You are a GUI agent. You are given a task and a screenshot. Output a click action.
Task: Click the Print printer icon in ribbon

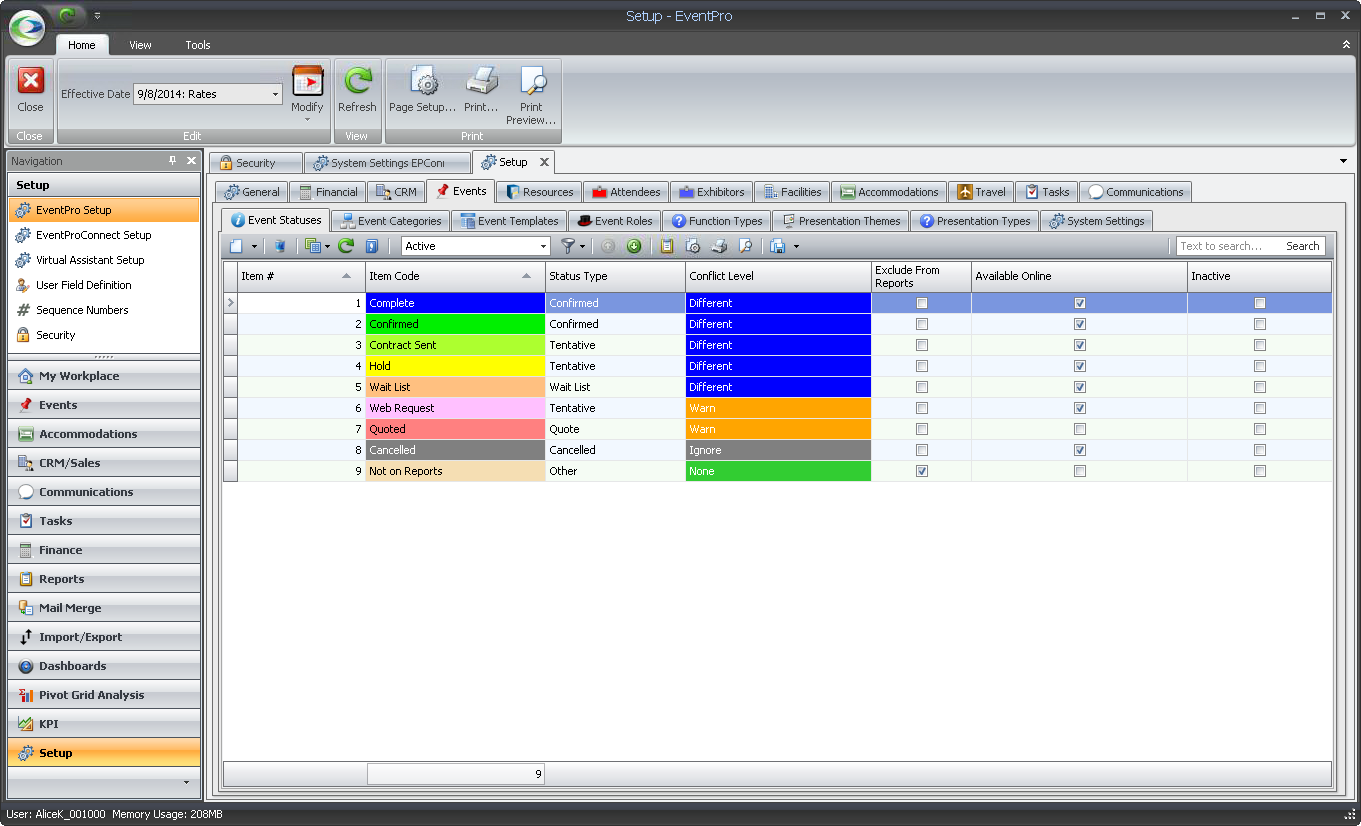[481, 81]
